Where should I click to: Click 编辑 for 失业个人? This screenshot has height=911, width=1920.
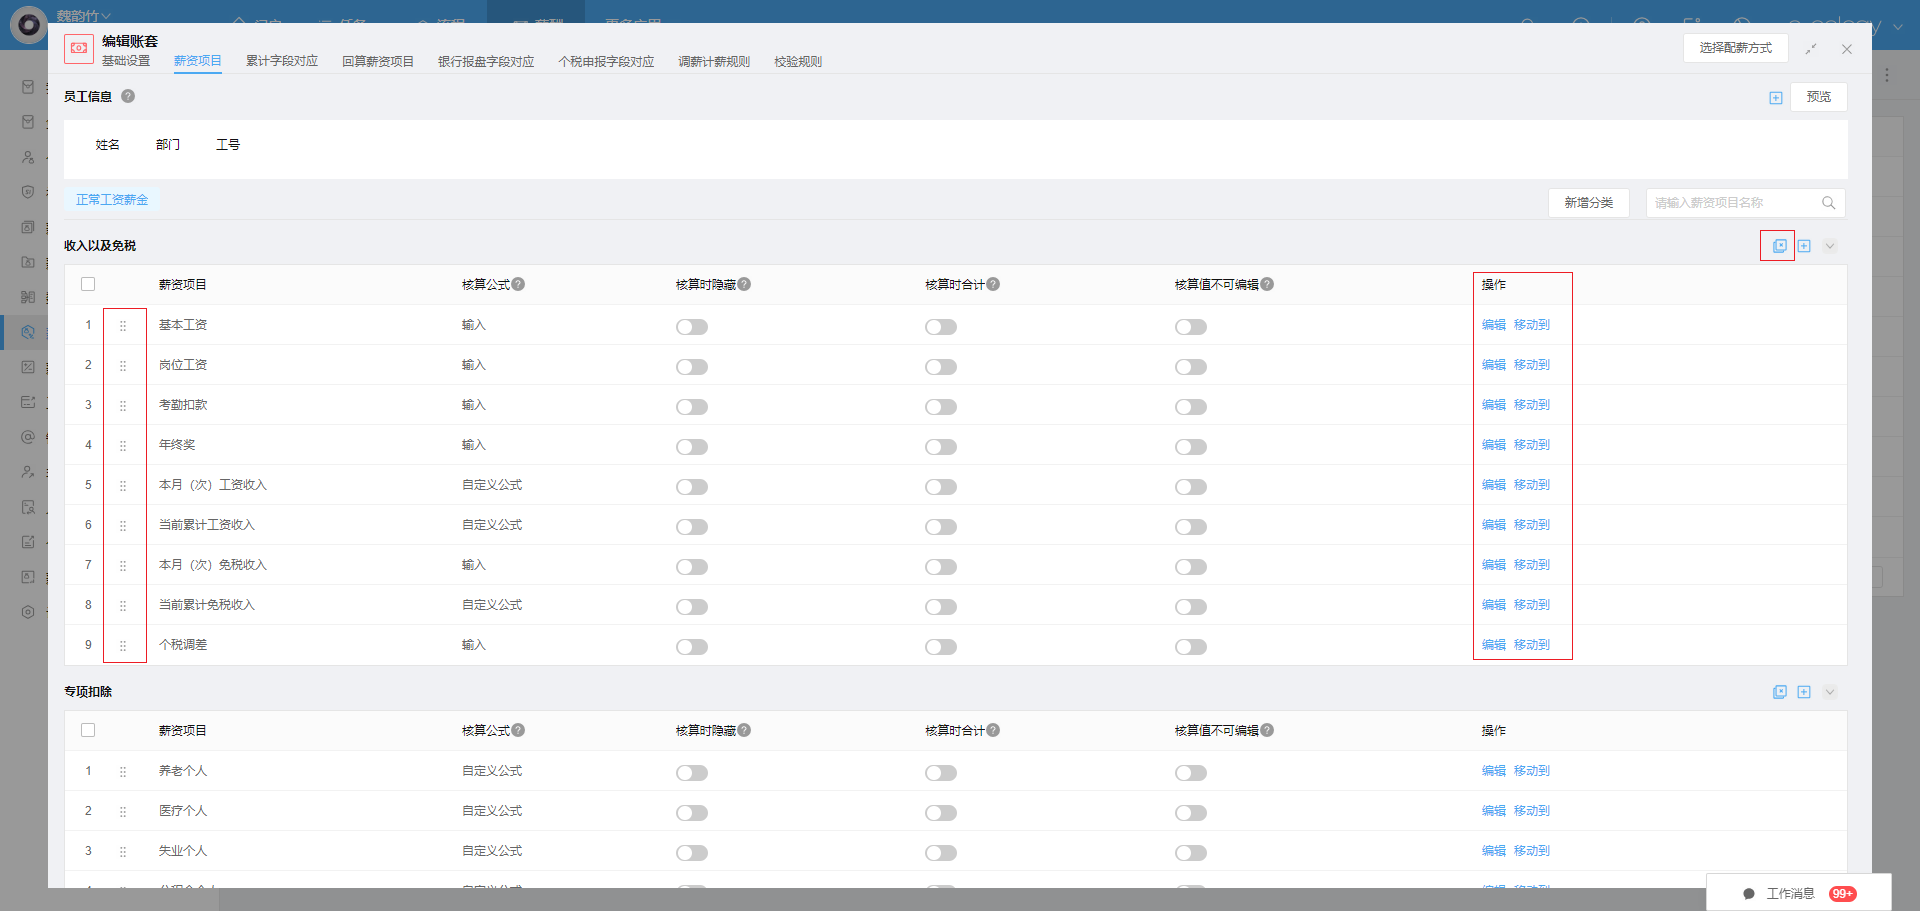(x=1494, y=851)
